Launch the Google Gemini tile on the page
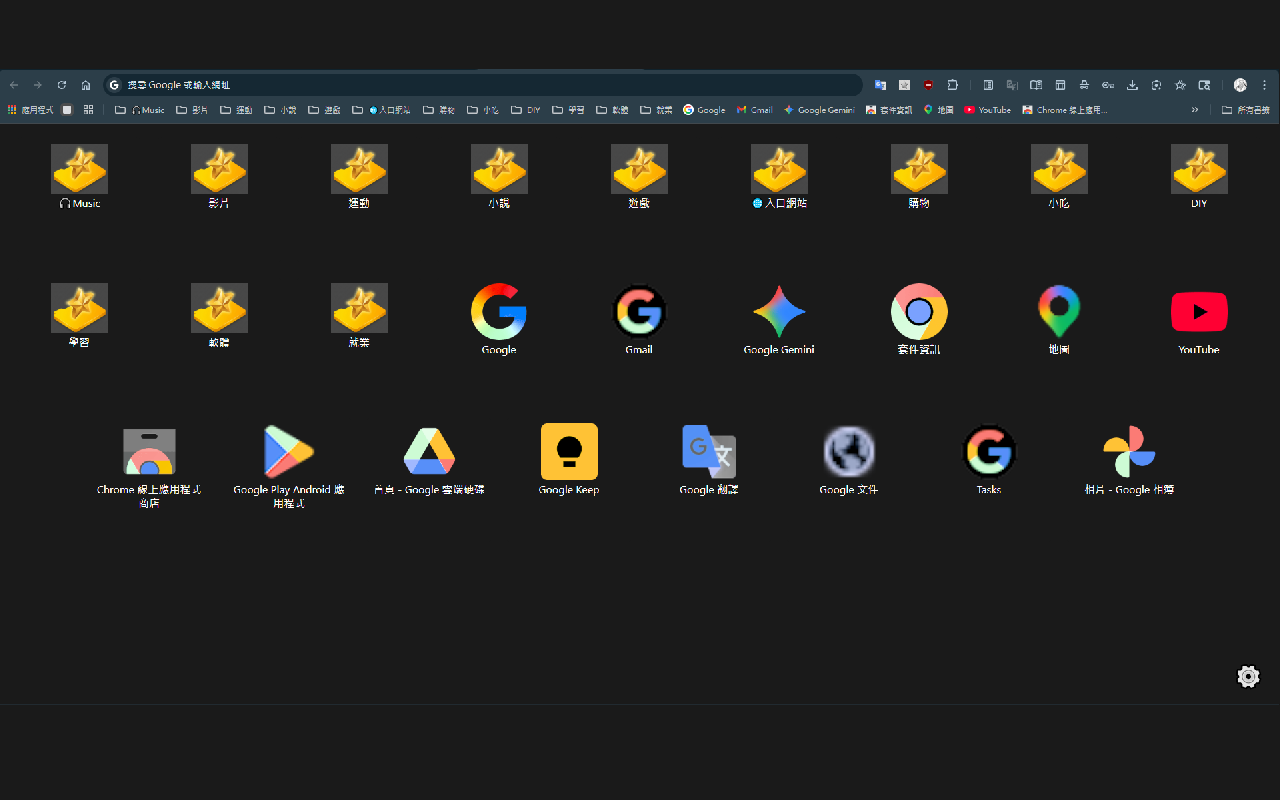This screenshot has width=1280, height=800. (779, 319)
